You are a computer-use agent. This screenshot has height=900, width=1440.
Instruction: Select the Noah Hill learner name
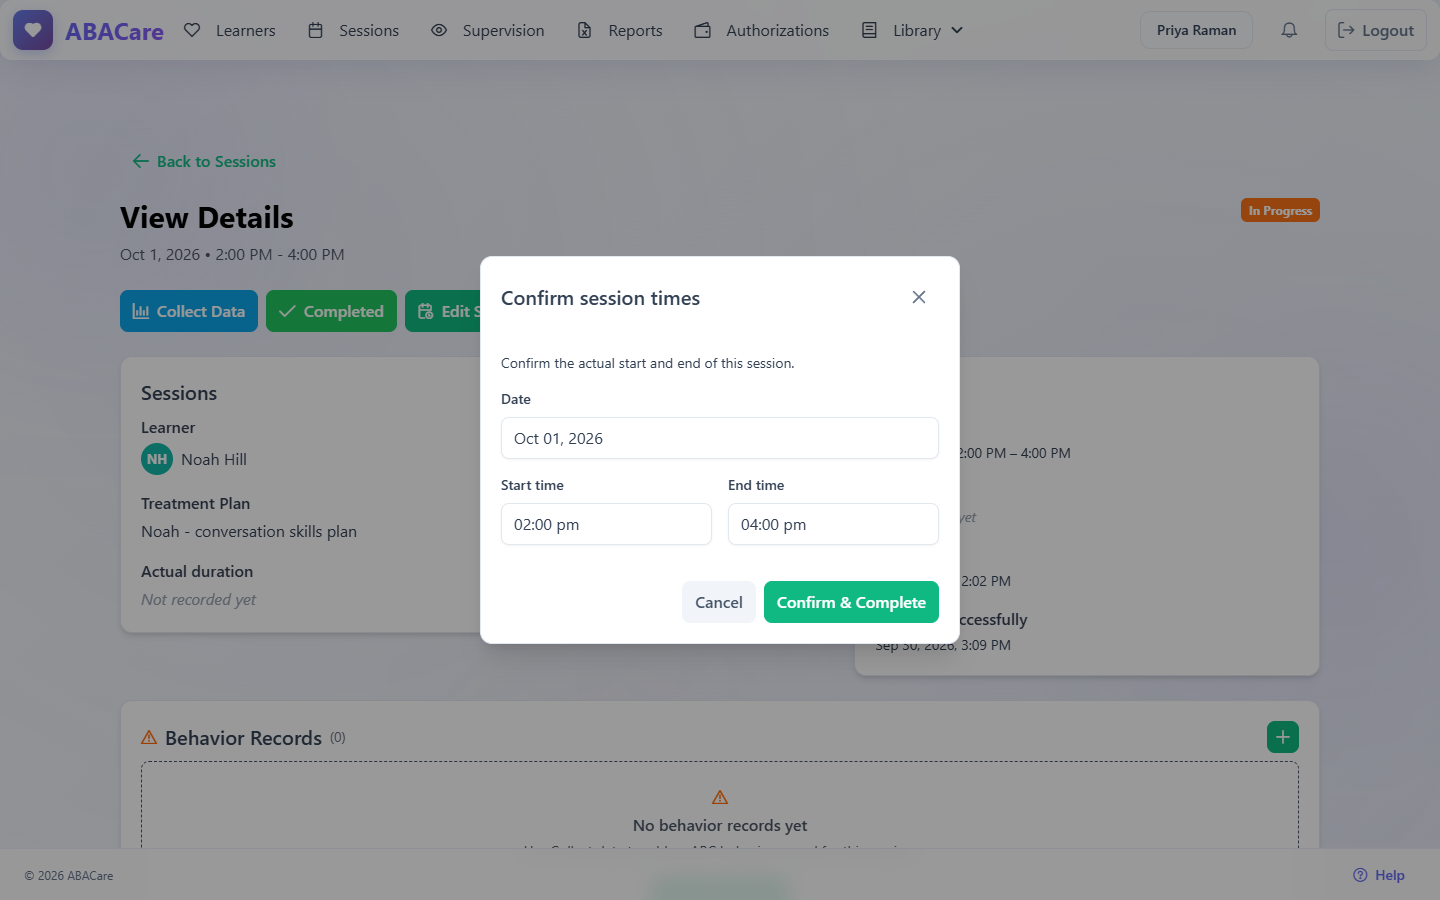(214, 459)
